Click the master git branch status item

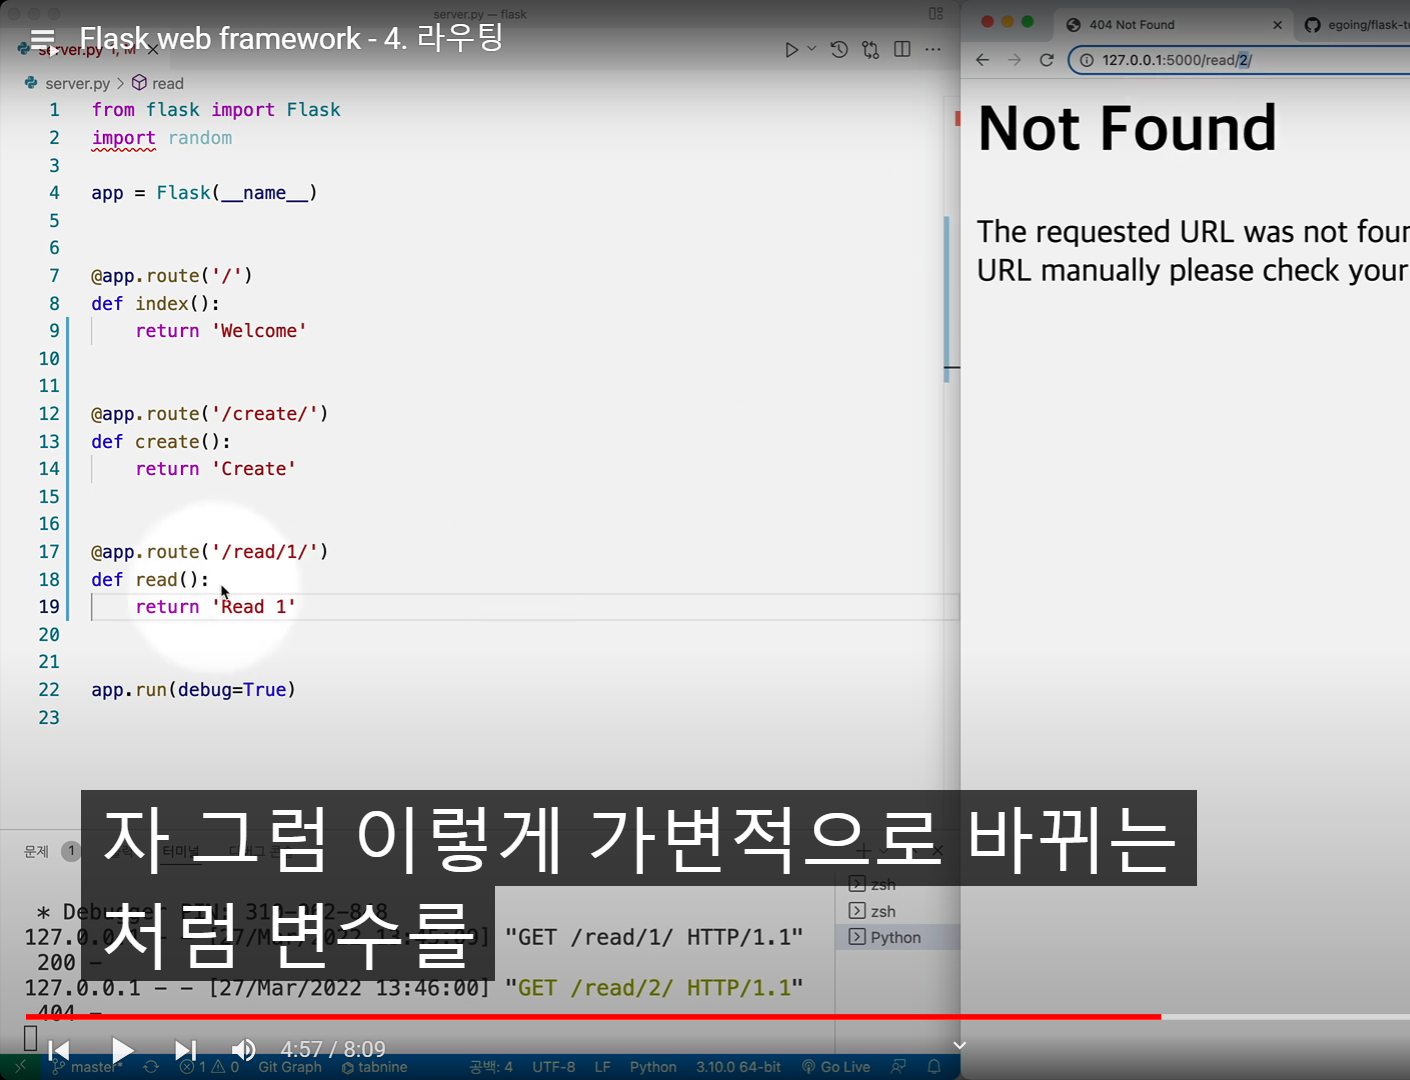pos(88,1067)
